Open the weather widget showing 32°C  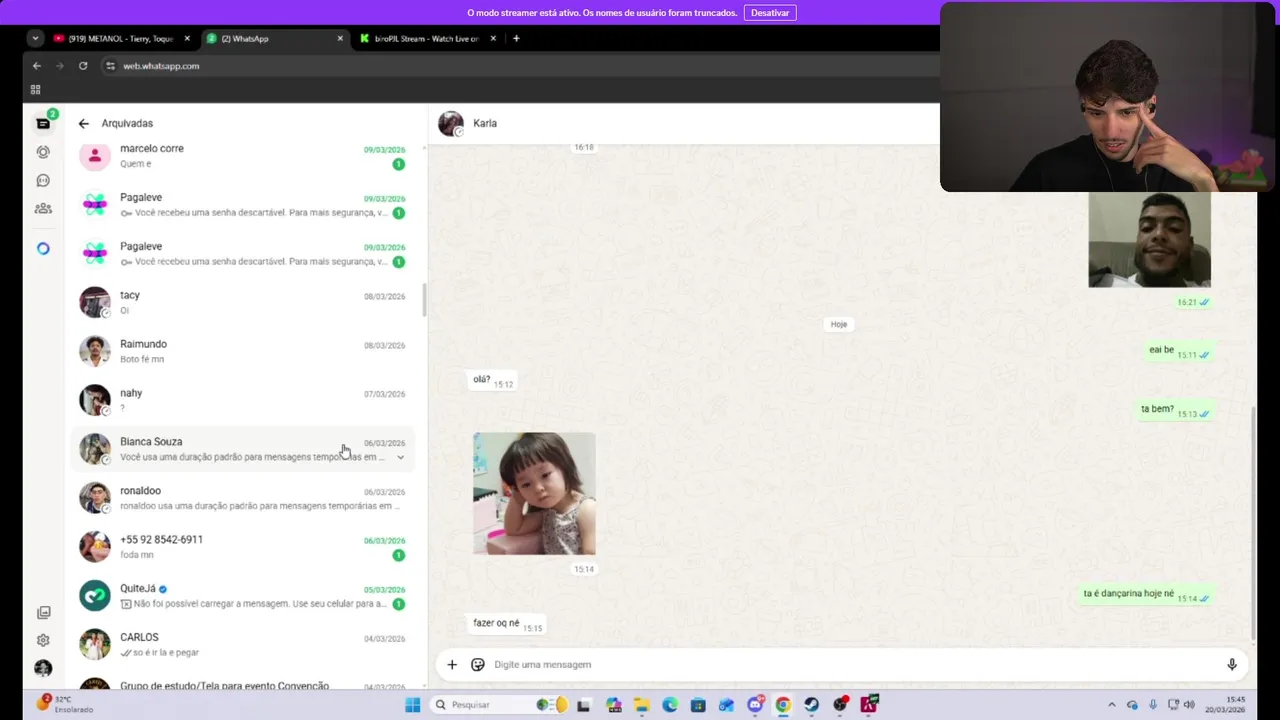click(65, 704)
